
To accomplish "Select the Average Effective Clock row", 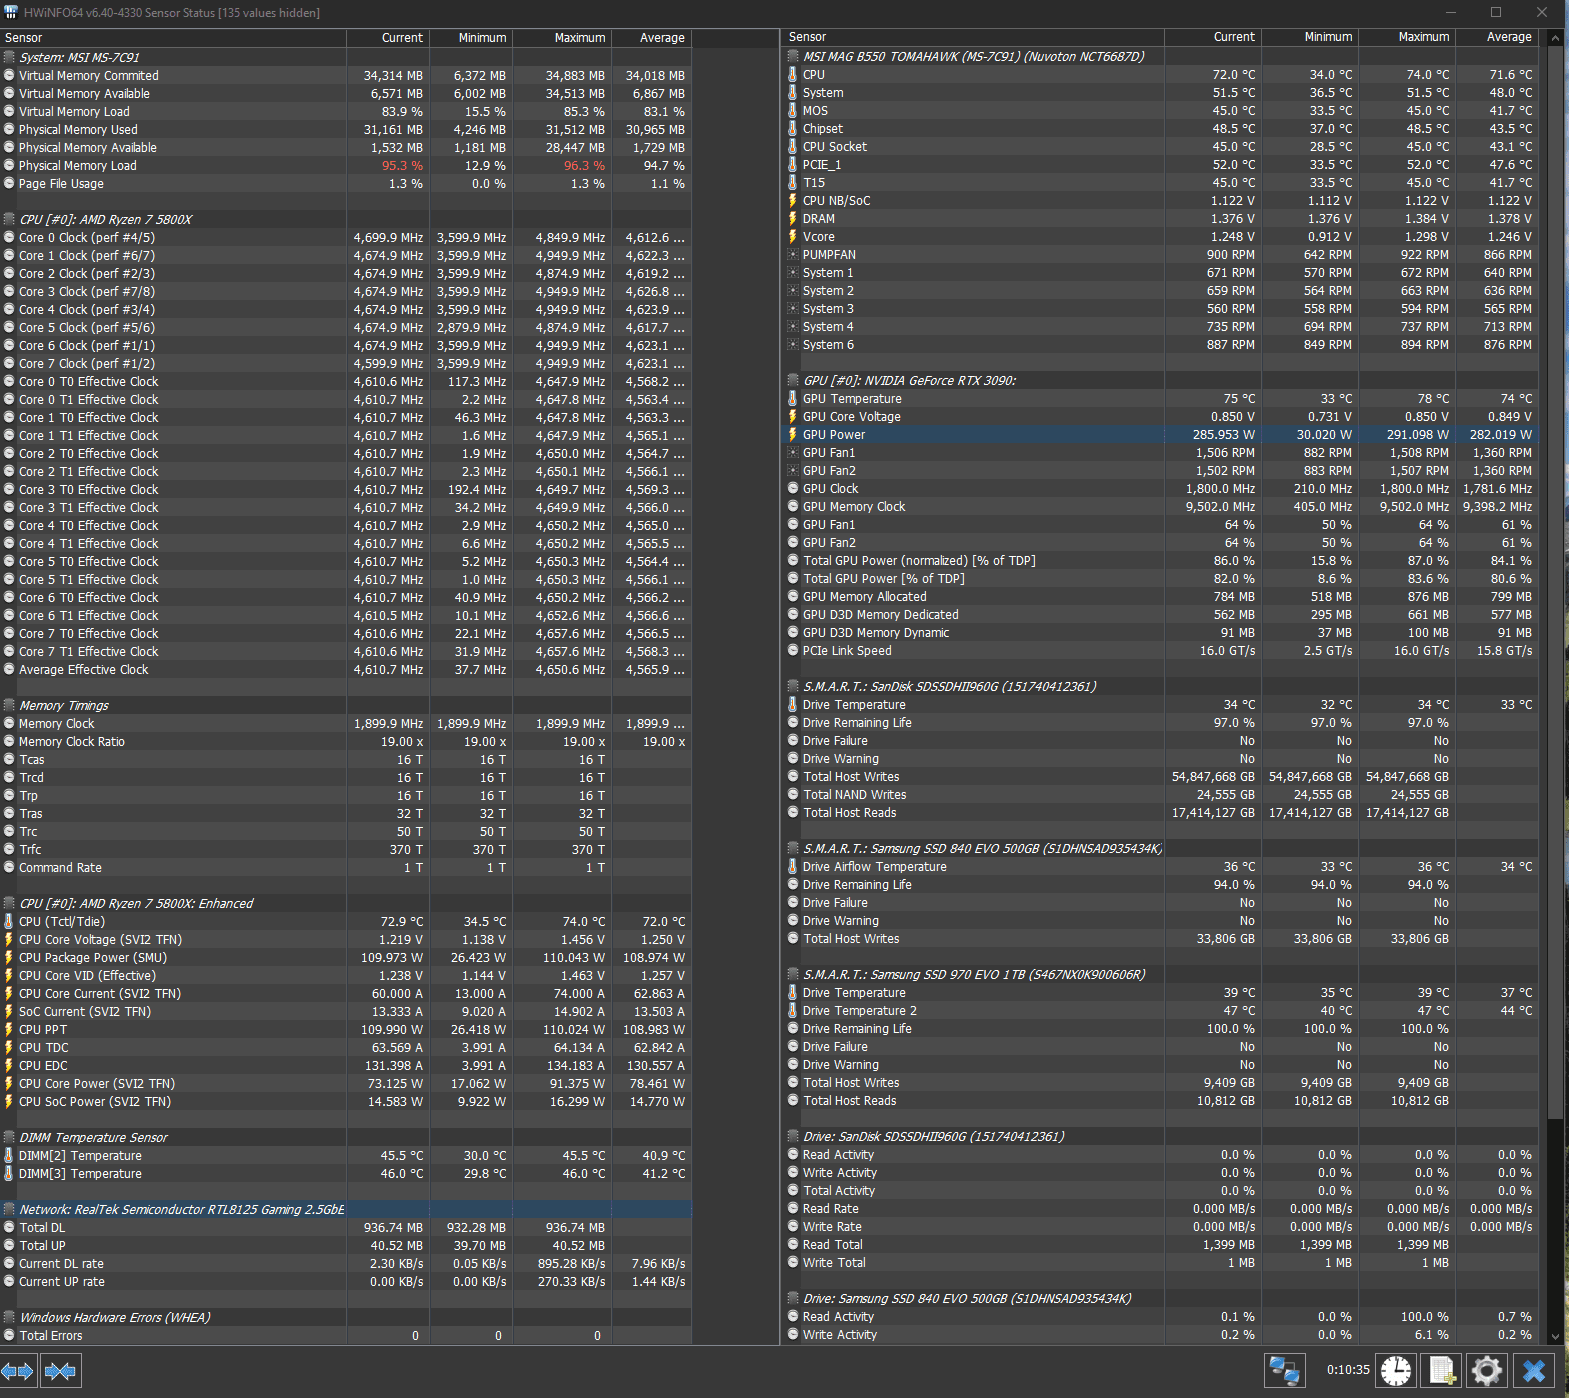I will [345, 669].
